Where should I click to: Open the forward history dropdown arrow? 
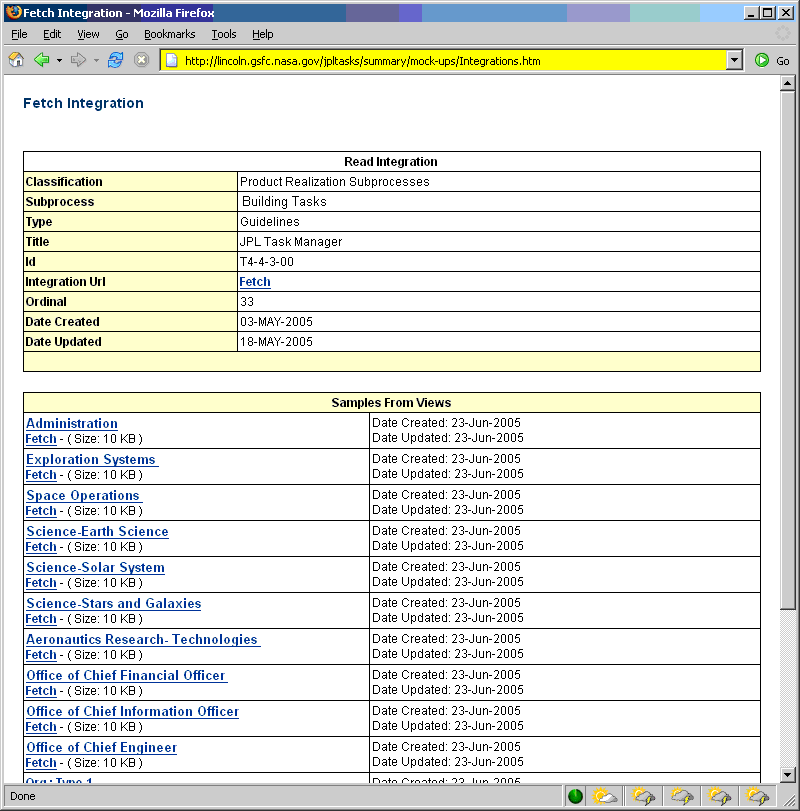tap(96, 61)
